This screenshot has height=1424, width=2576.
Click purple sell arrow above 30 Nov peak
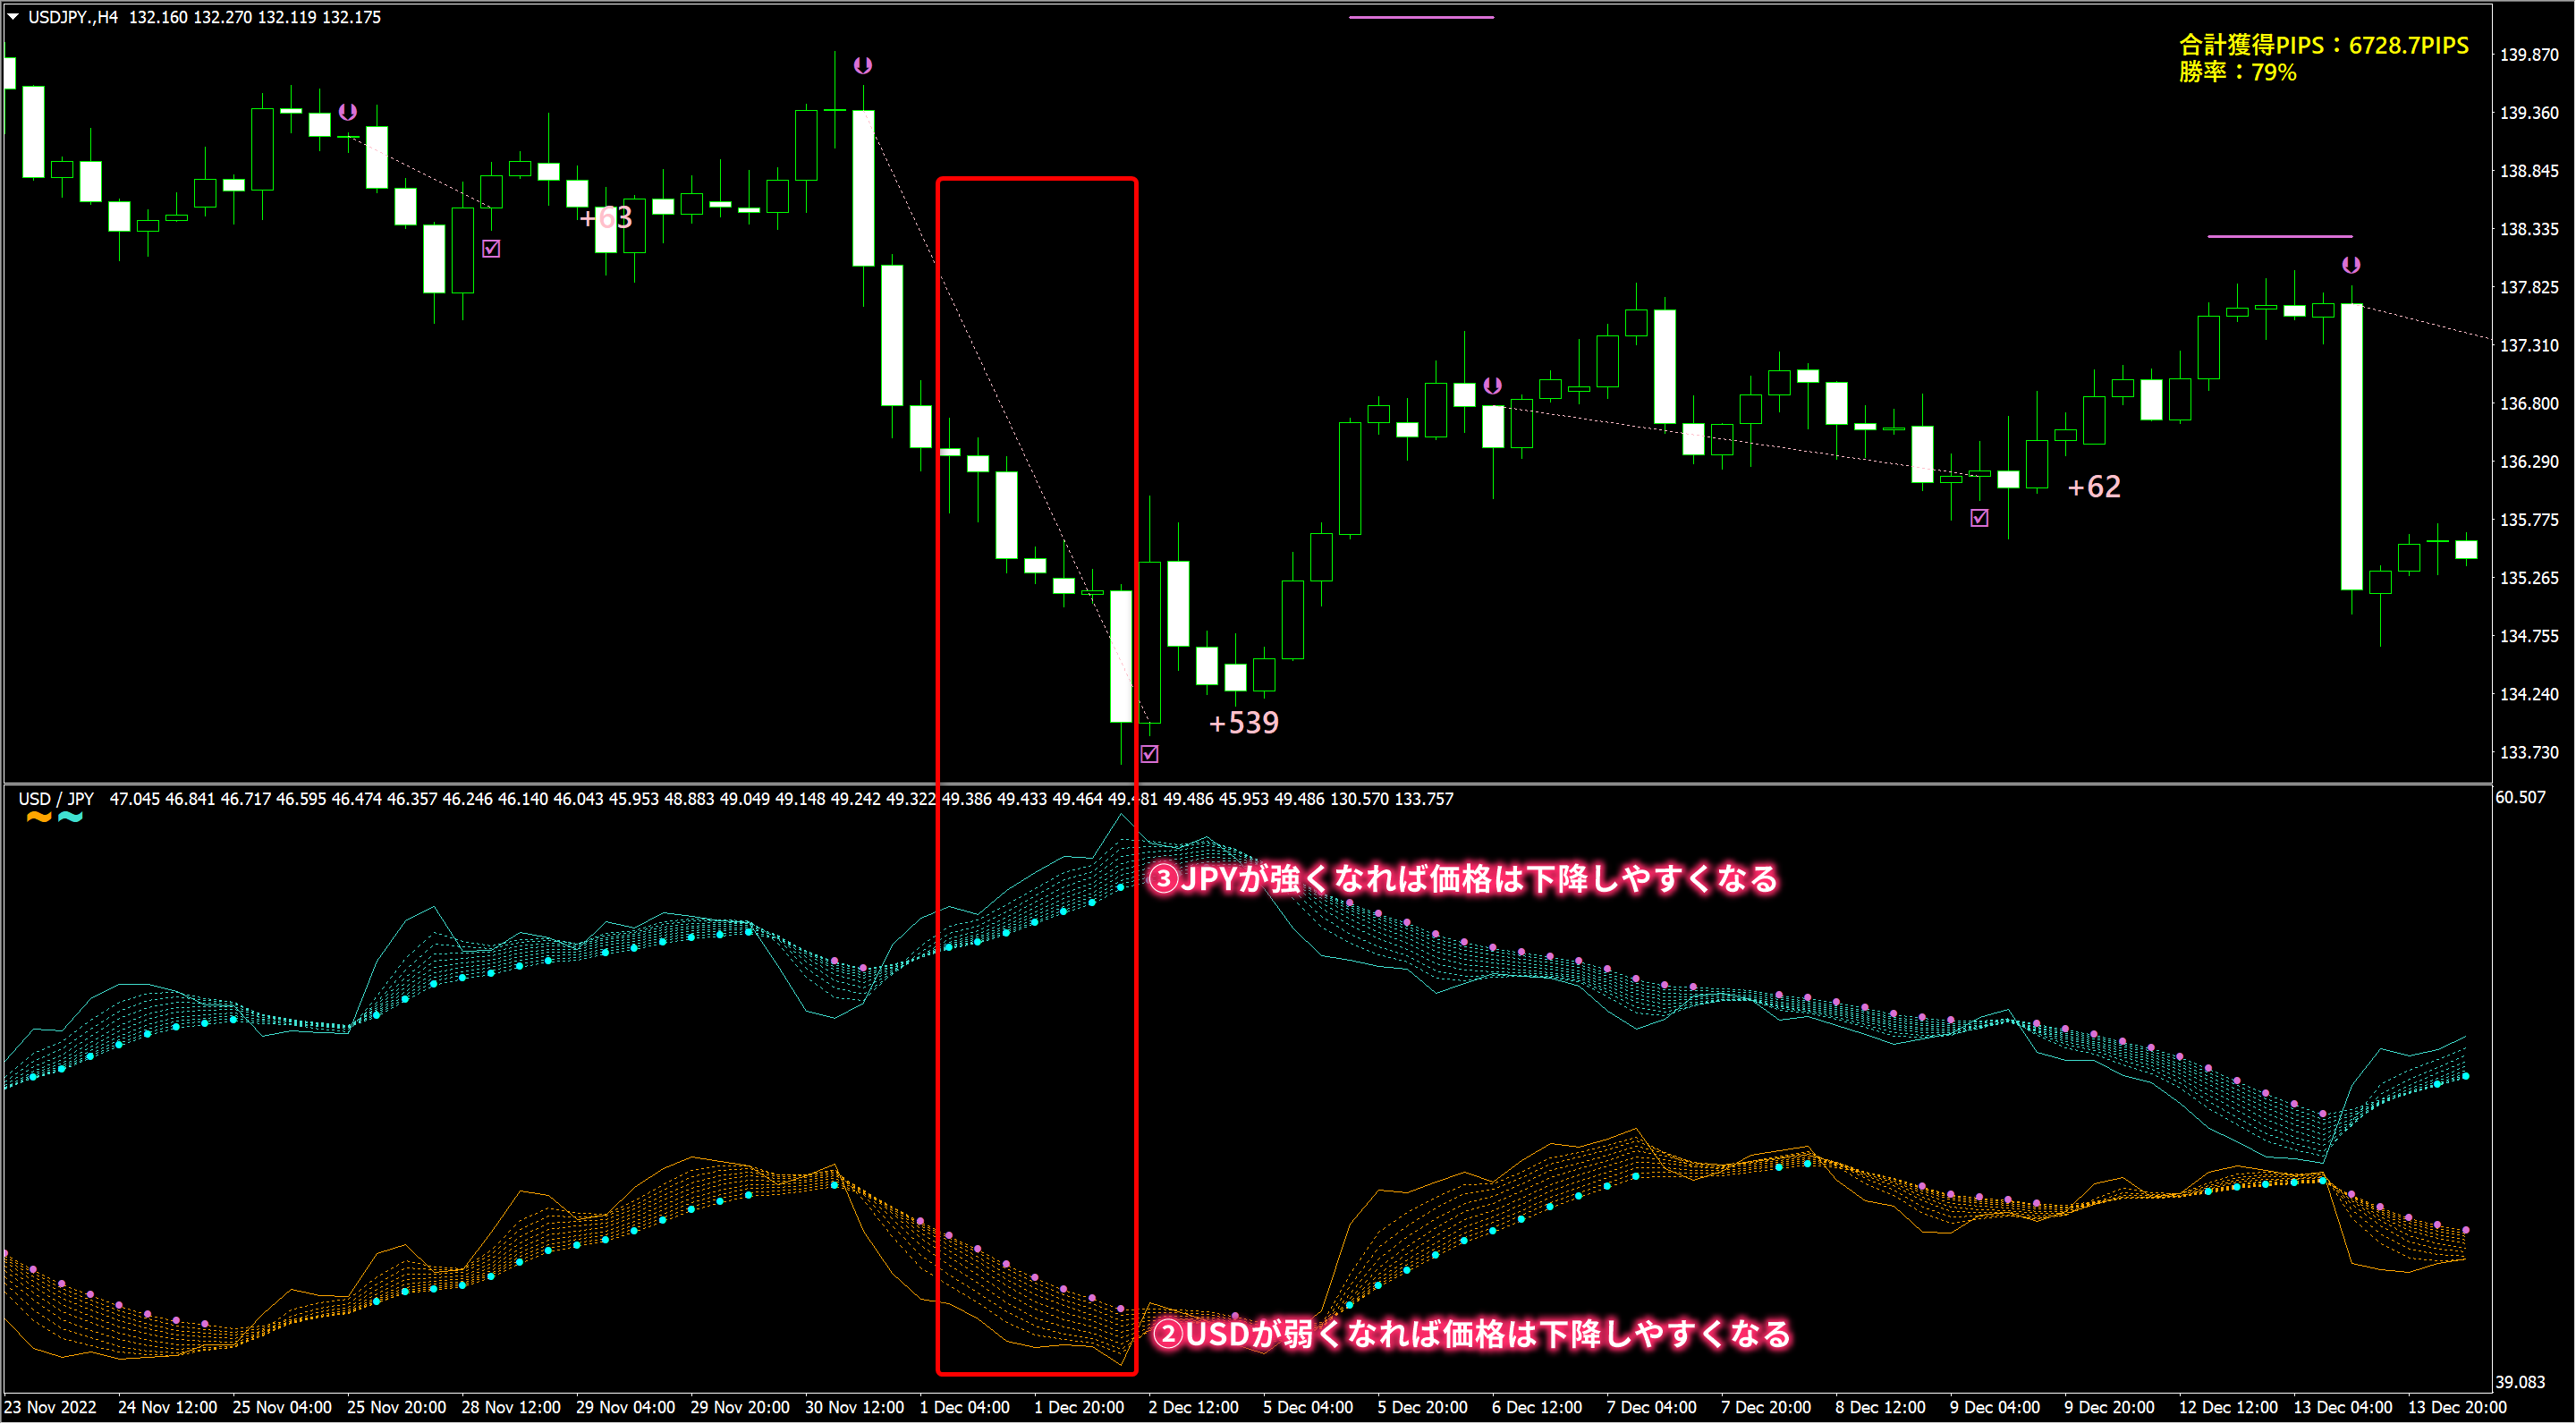(863, 65)
